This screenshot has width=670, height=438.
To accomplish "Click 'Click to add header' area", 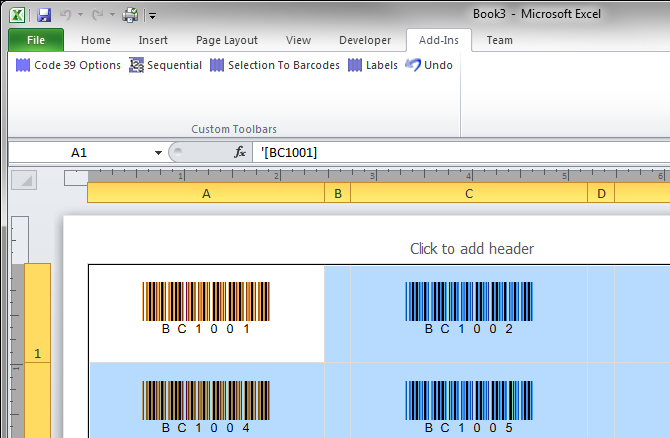I will click(472, 249).
